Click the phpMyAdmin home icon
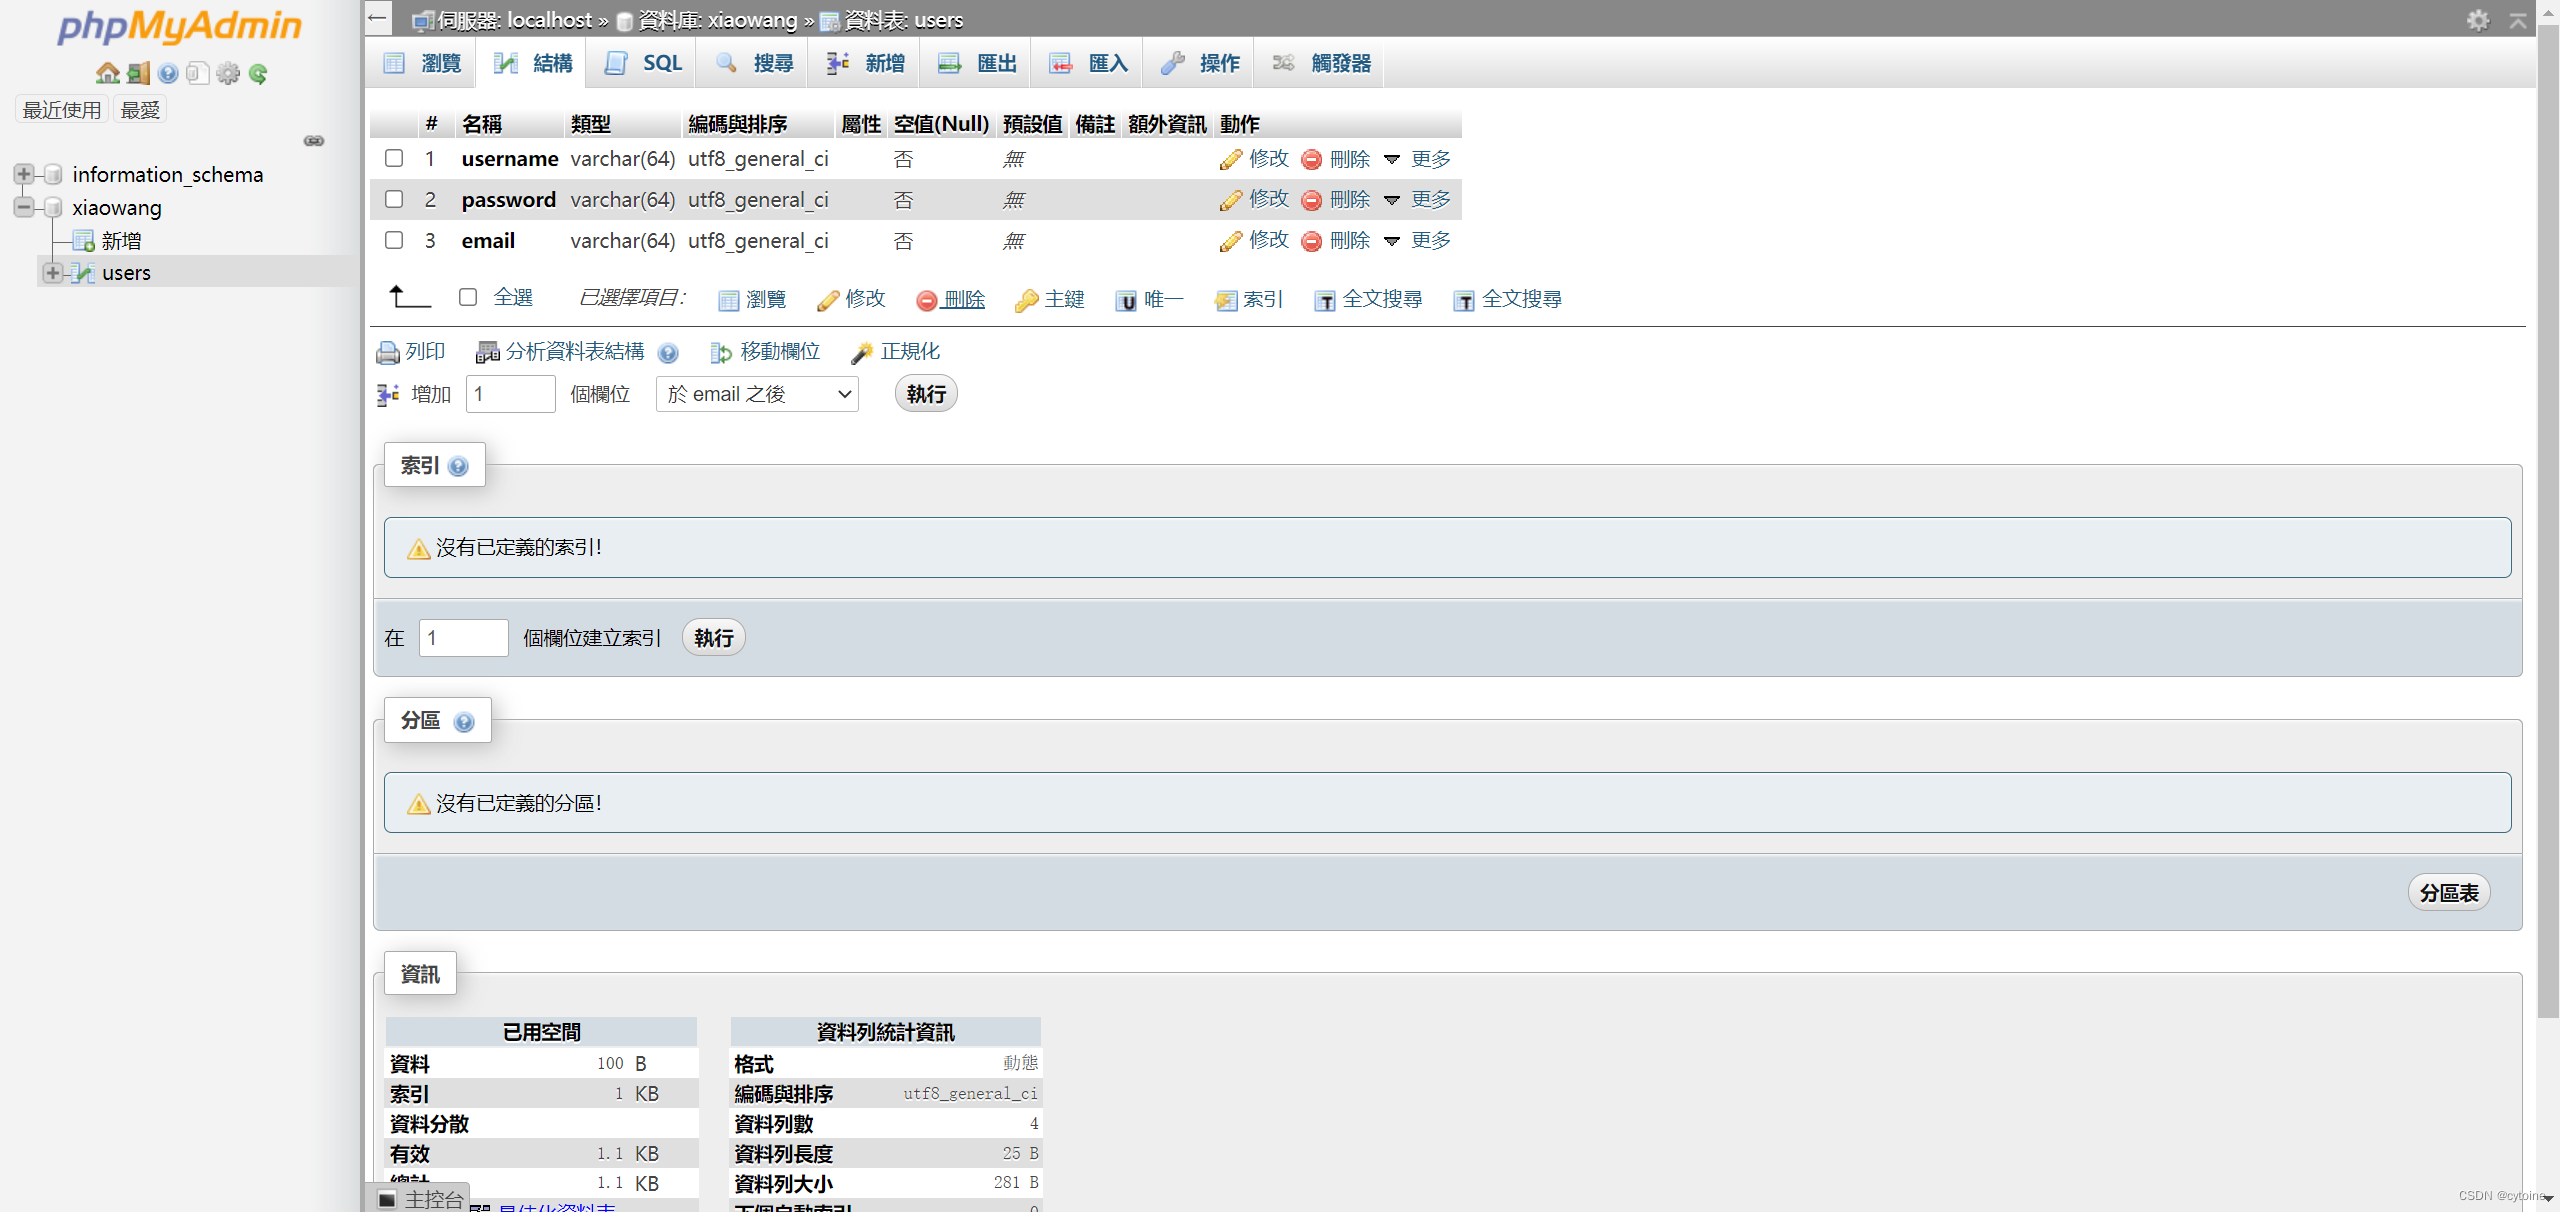 [x=107, y=73]
